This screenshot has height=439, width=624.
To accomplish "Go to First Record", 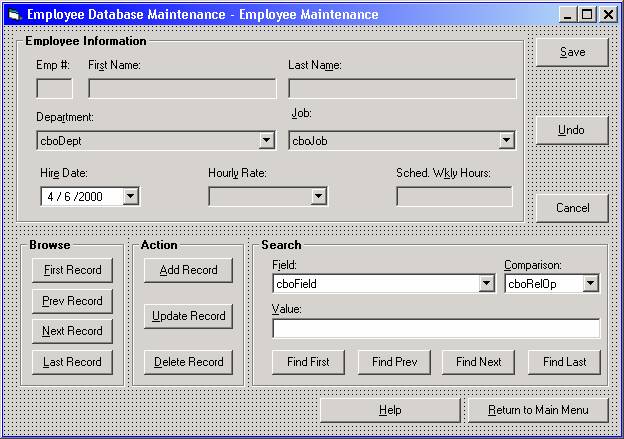I will (x=72, y=270).
